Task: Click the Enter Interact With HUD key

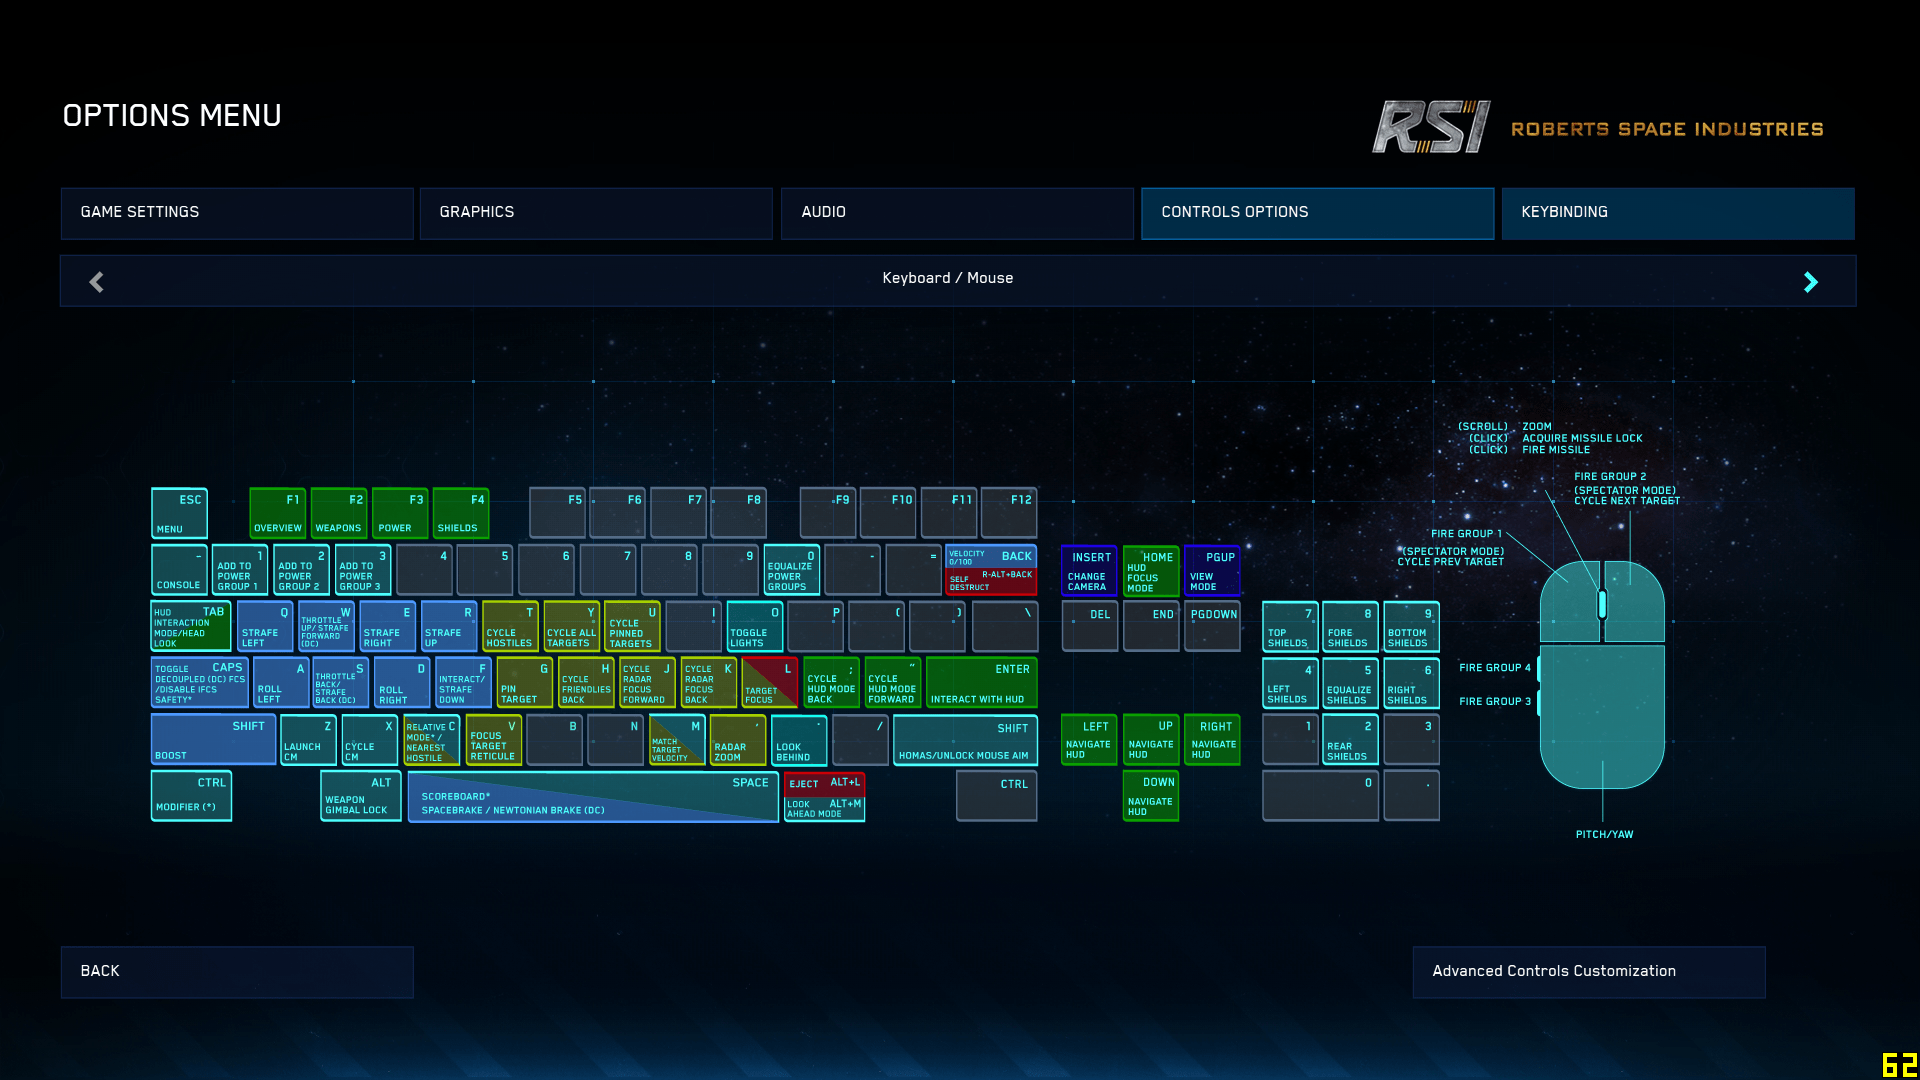Action: [x=981, y=683]
